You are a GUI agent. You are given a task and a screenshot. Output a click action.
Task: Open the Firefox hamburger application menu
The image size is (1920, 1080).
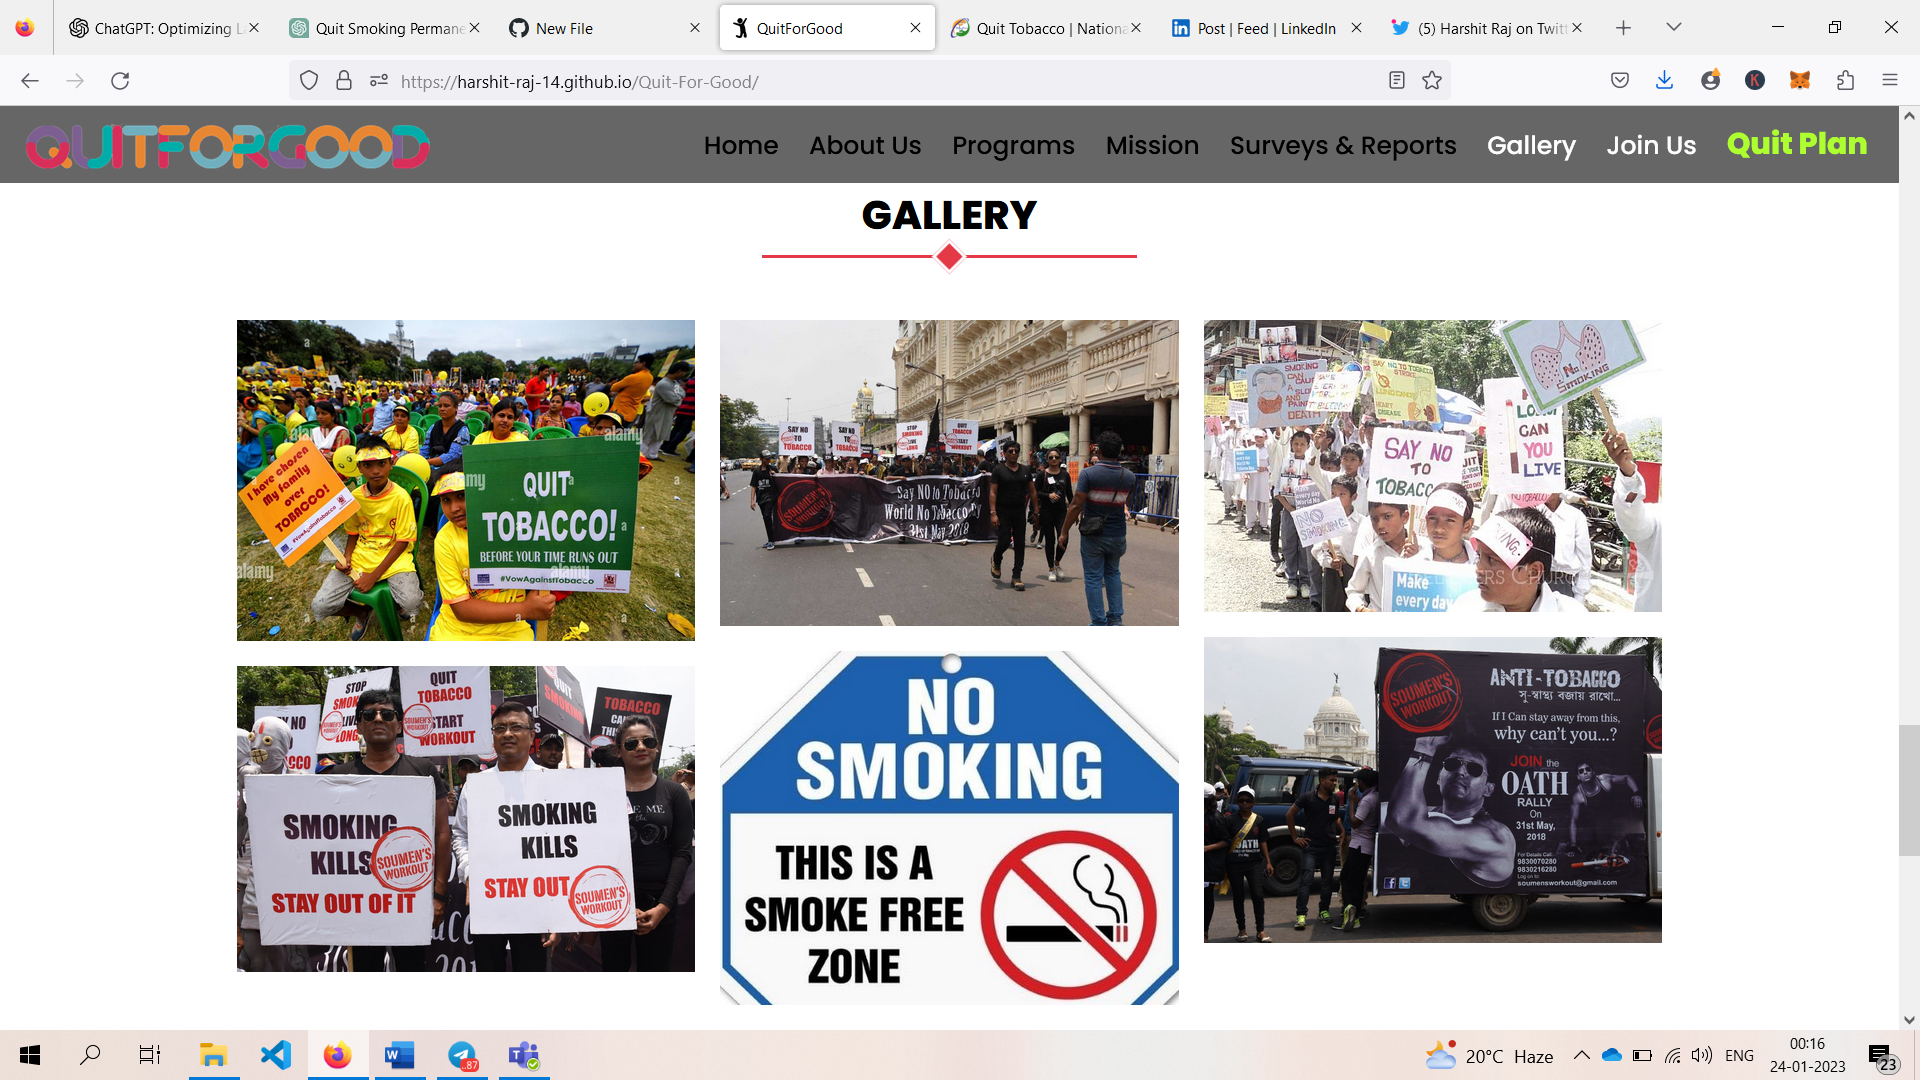tap(1889, 81)
